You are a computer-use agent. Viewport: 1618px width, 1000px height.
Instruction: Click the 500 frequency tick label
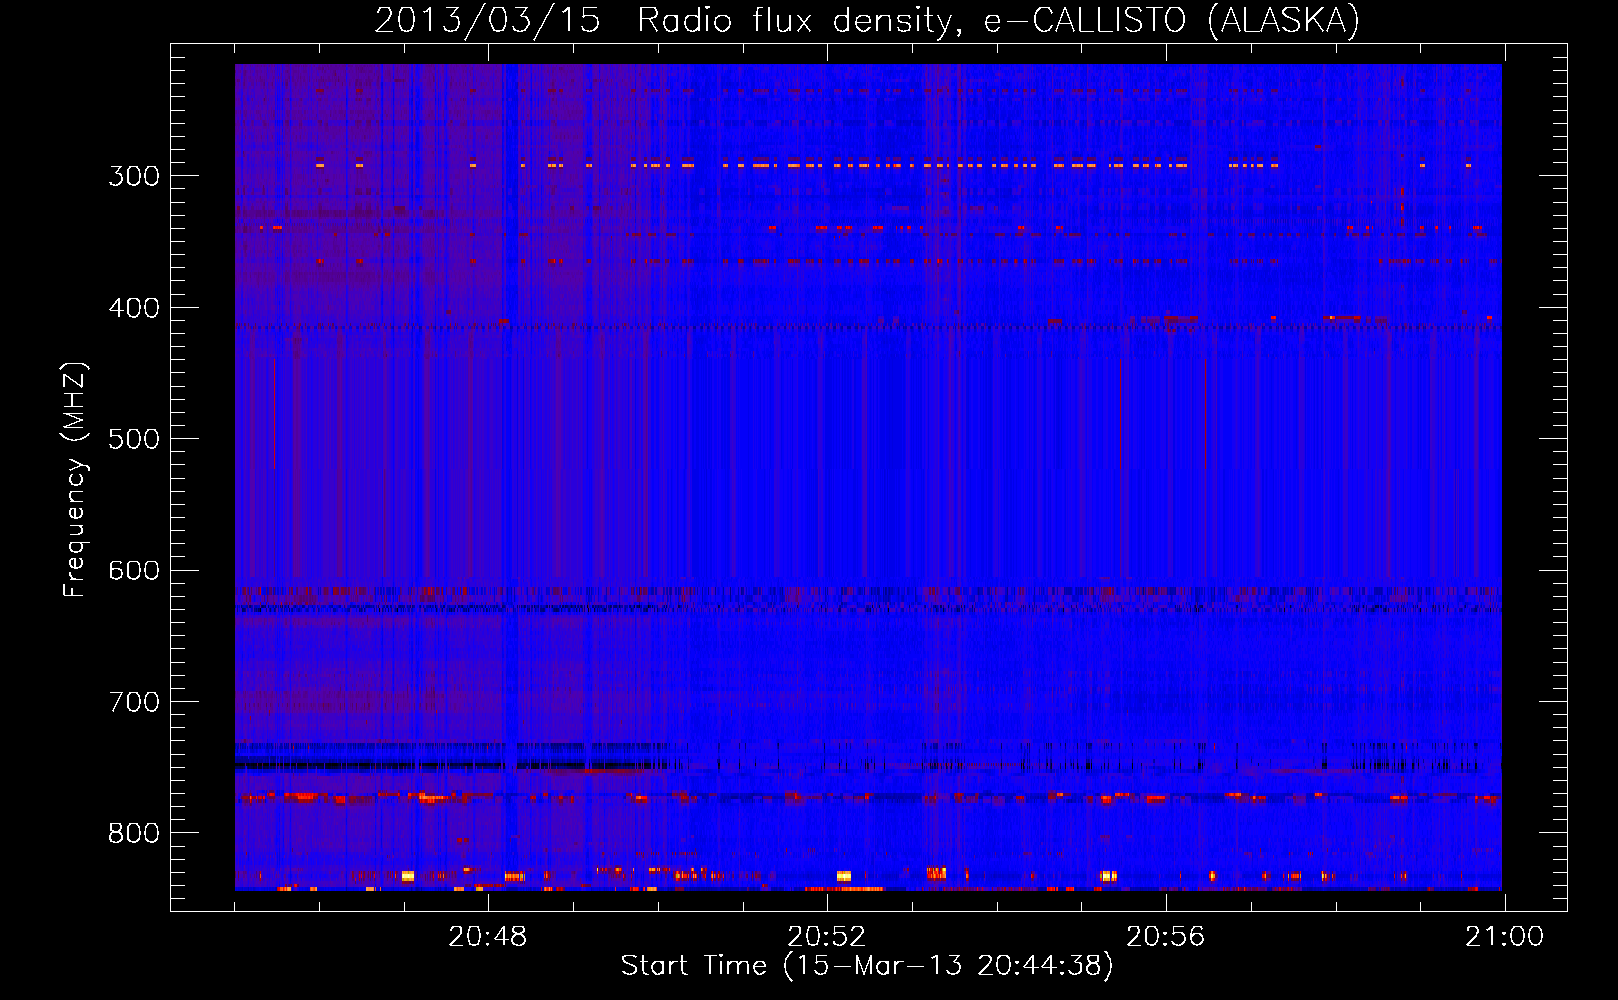134,439
